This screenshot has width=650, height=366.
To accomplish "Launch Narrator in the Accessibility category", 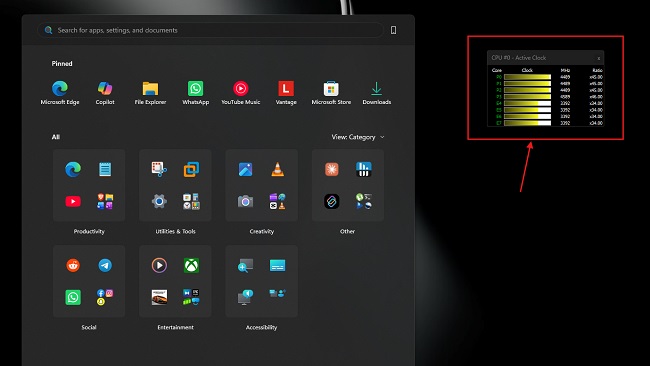I will (x=245, y=297).
